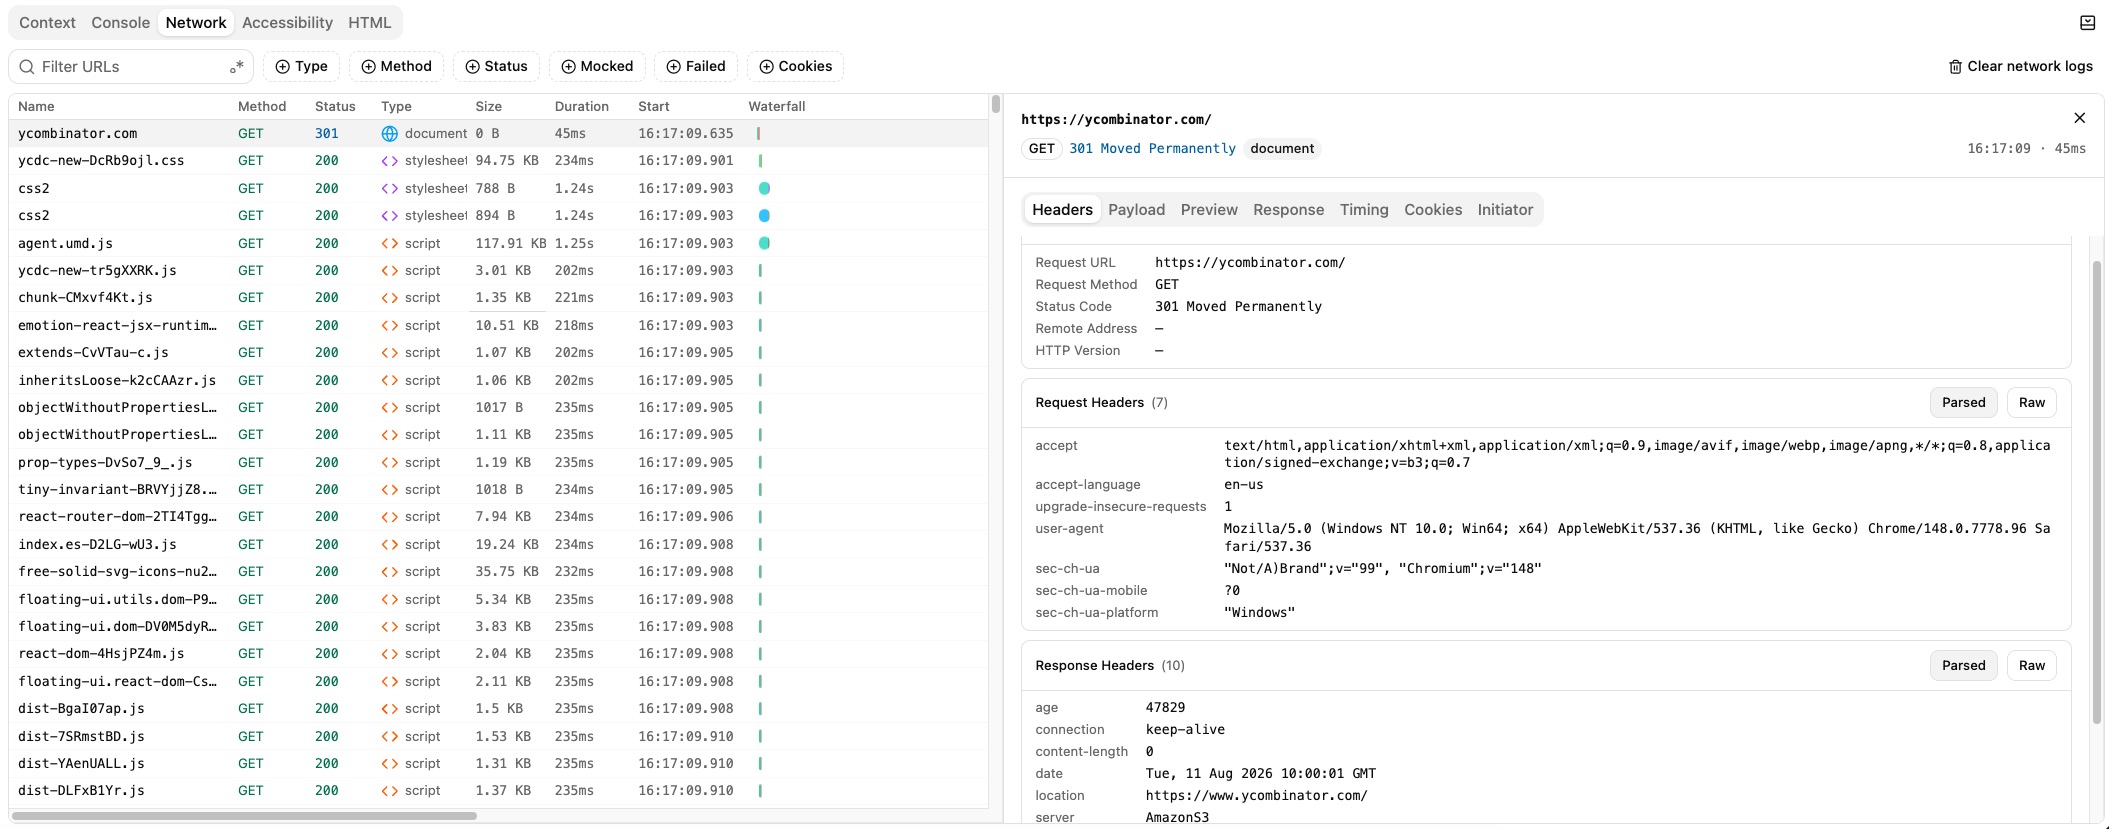Switch to the Context tab
Image resolution: width=2109 pixels, height=829 pixels.
click(x=47, y=23)
